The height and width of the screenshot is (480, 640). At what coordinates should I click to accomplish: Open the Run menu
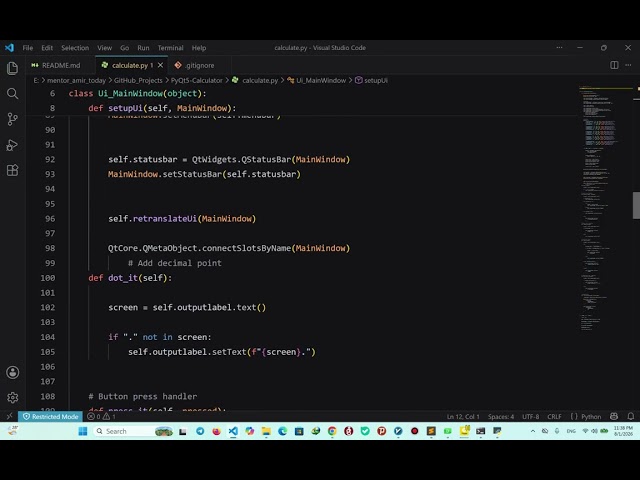coord(143,48)
